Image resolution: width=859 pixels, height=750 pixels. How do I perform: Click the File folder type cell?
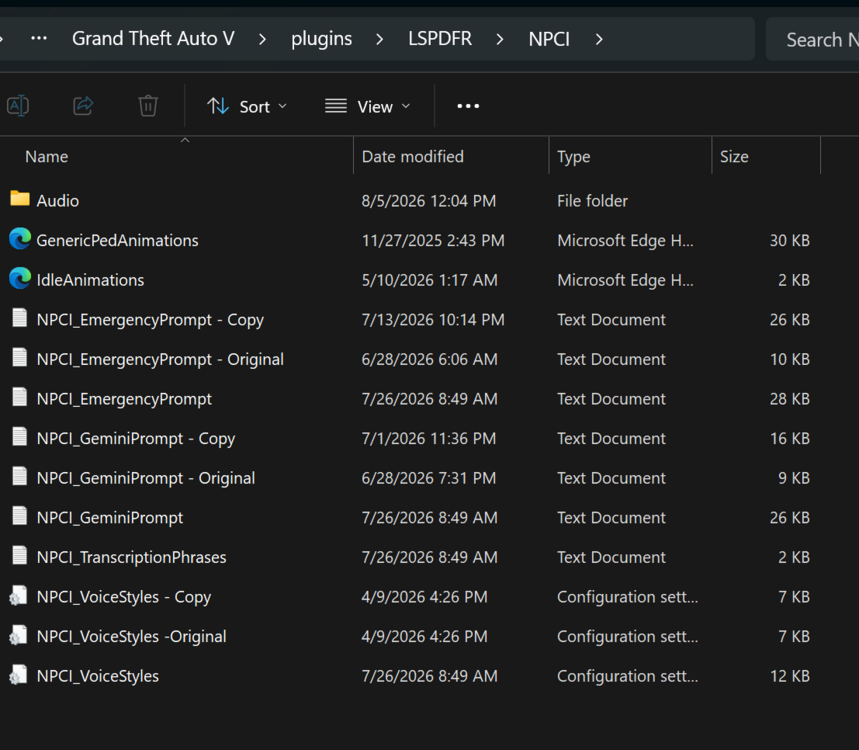(x=592, y=201)
